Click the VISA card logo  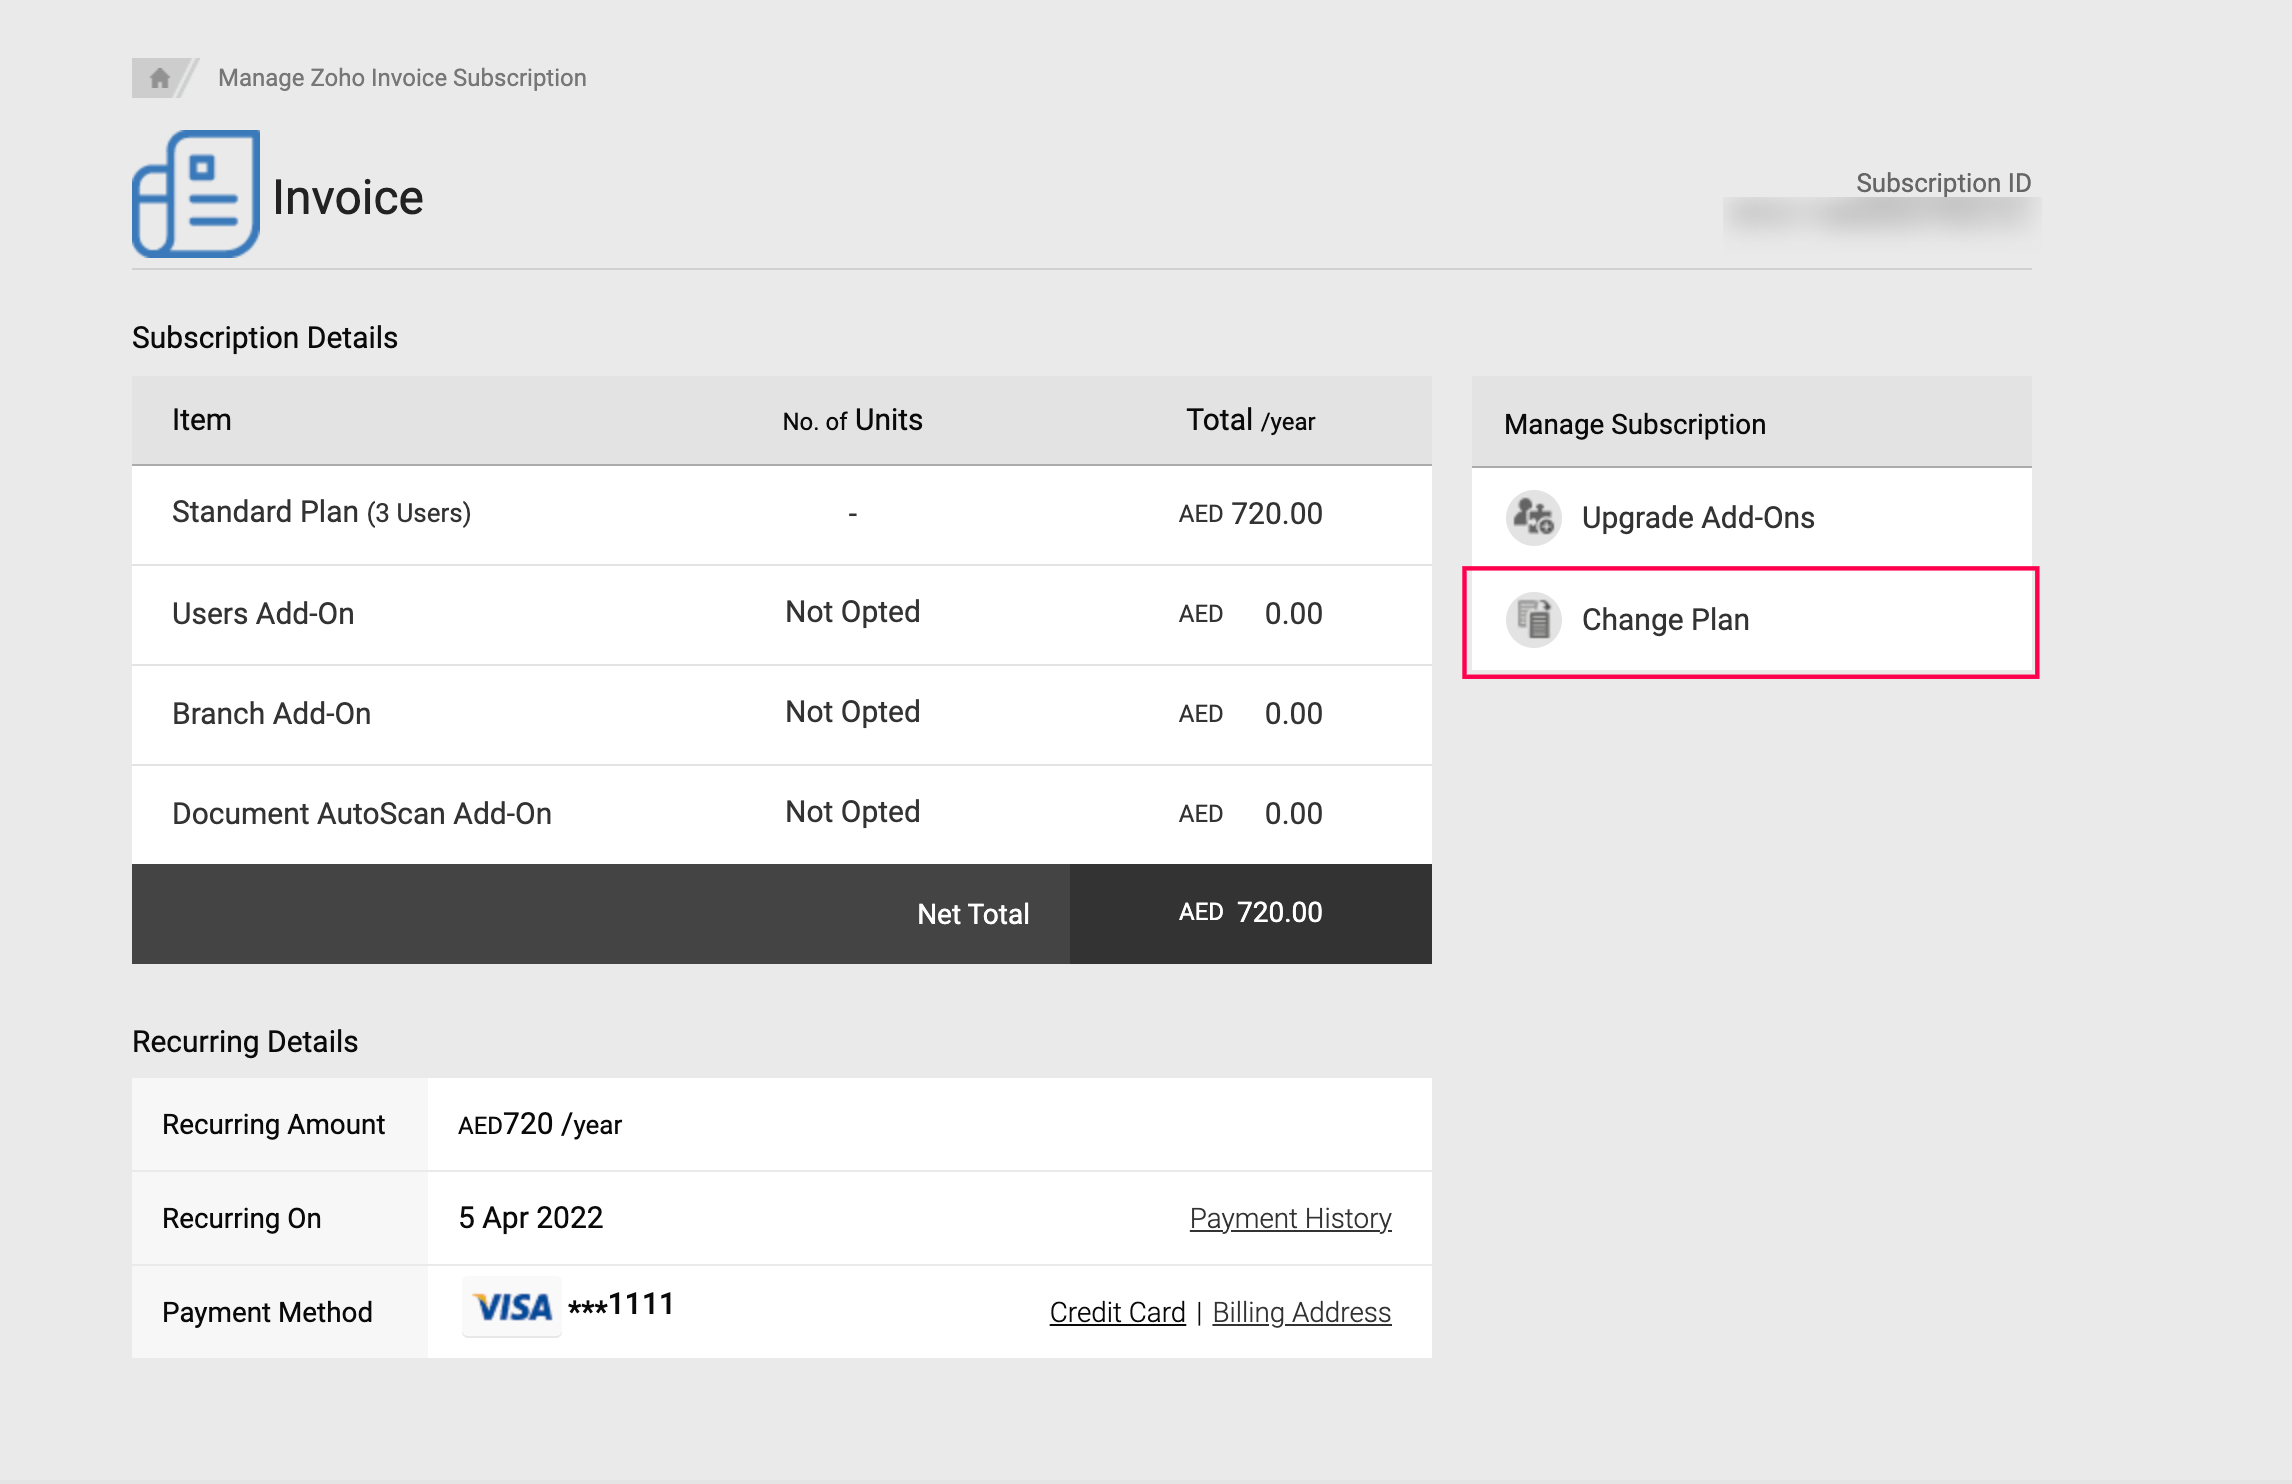pyautogui.click(x=512, y=1306)
